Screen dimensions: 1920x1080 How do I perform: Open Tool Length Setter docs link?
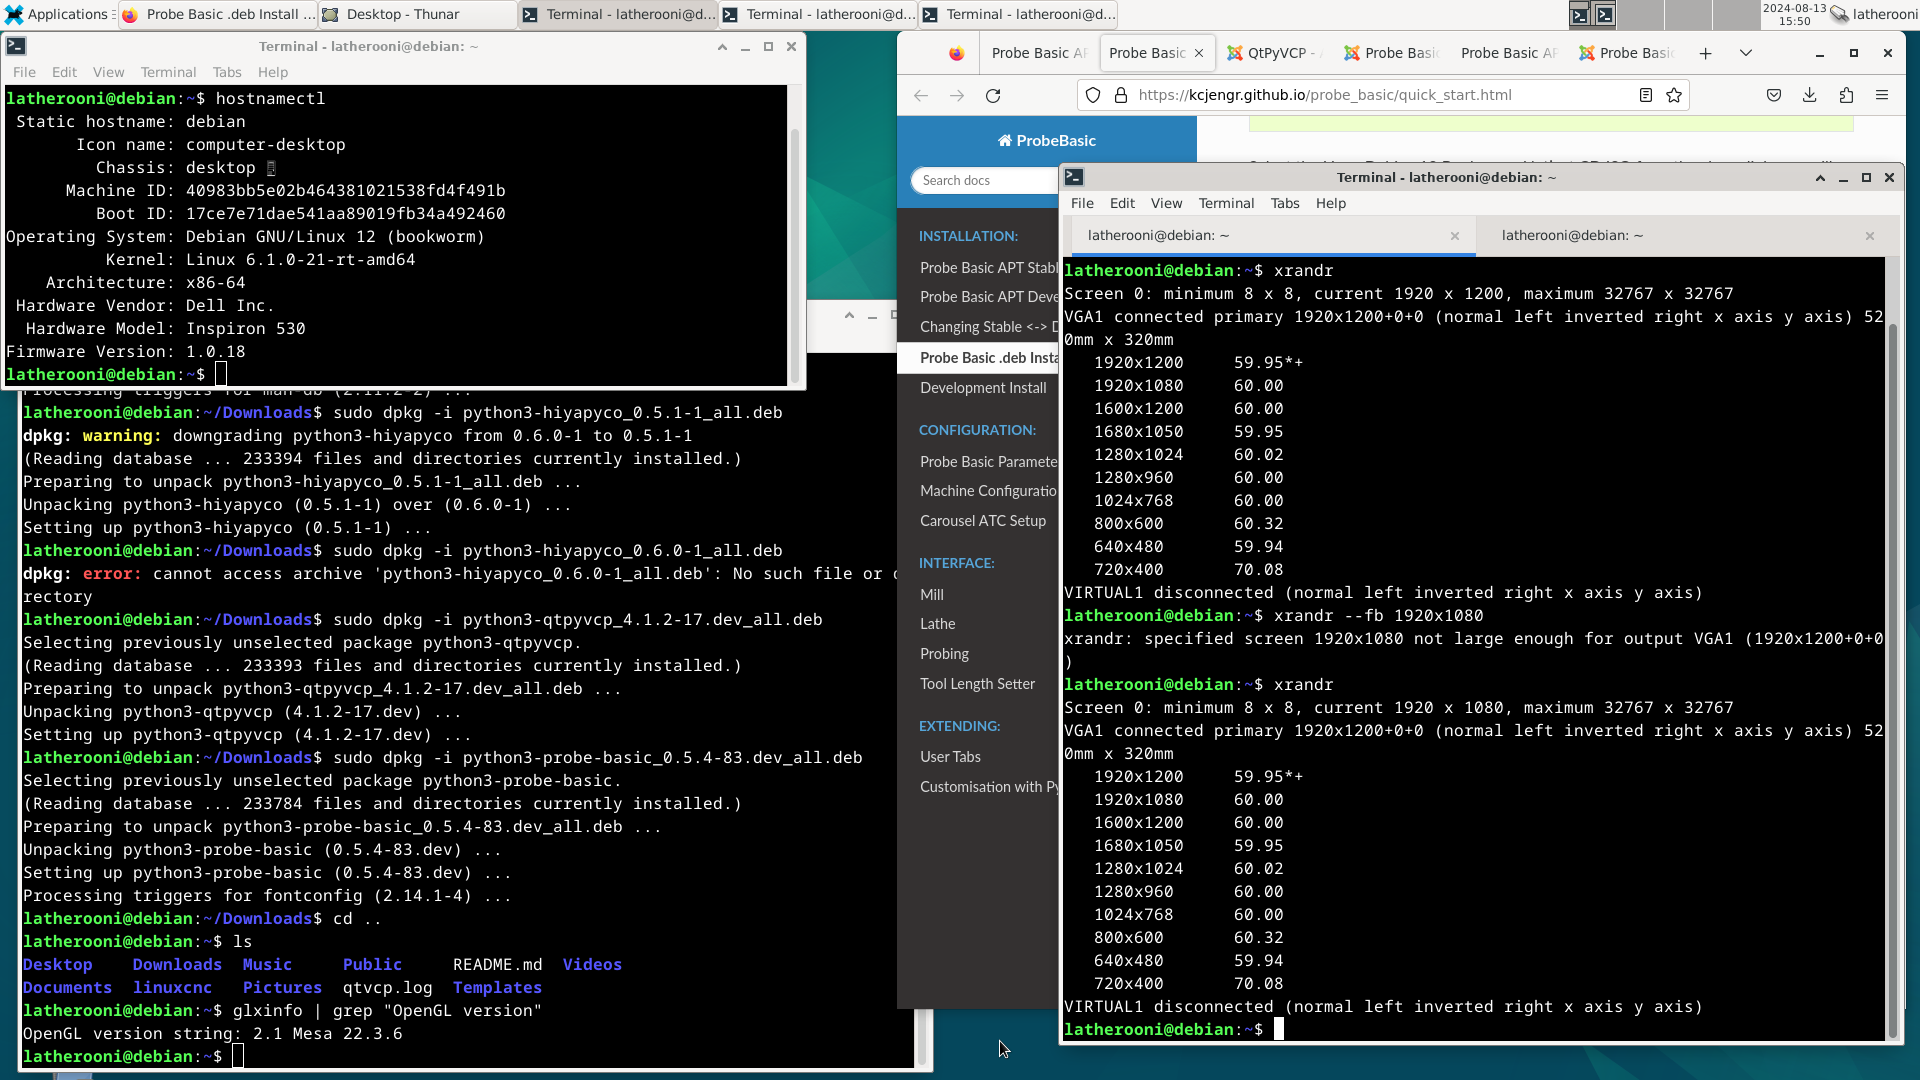977,684
